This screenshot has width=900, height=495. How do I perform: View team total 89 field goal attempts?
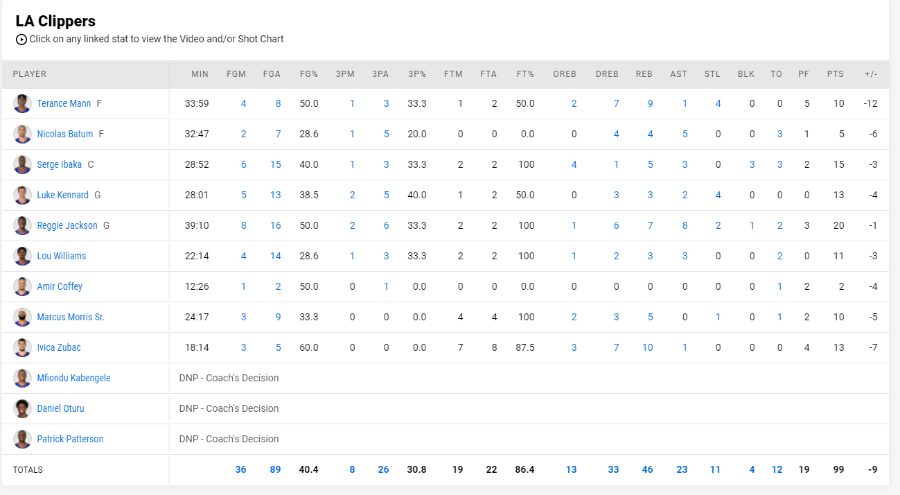pyautogui.click(x=275, y=469)
